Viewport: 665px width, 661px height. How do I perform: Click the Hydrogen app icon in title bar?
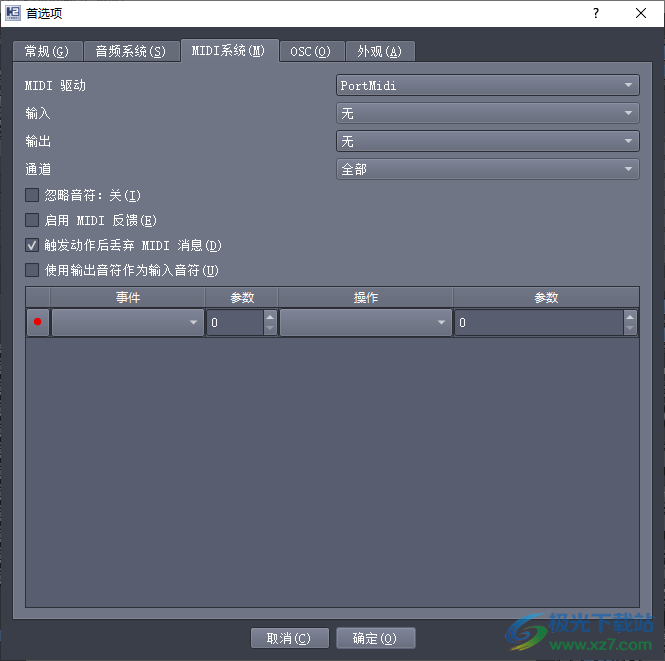[x=13, y=13]
